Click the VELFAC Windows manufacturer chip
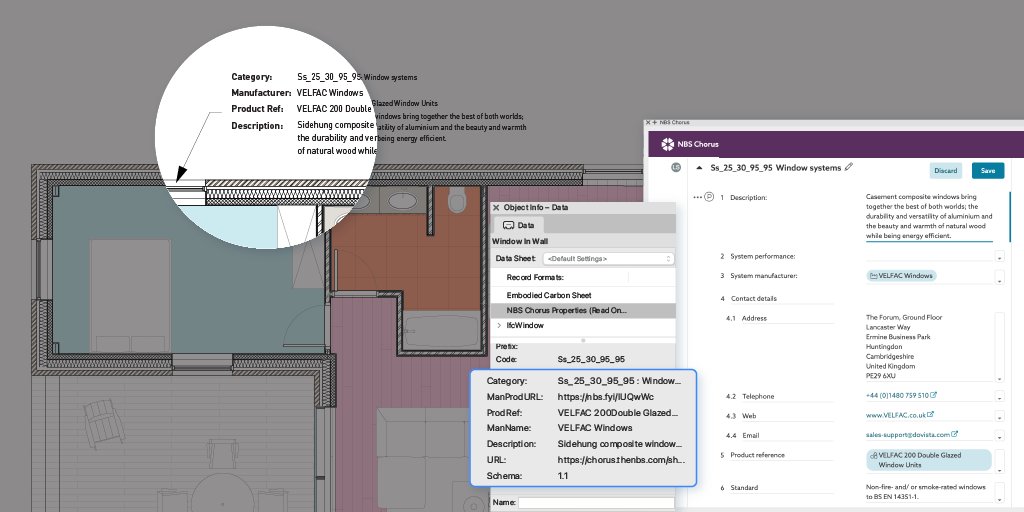The width and height of the screenshot is (1024, 512). (901, 276)
